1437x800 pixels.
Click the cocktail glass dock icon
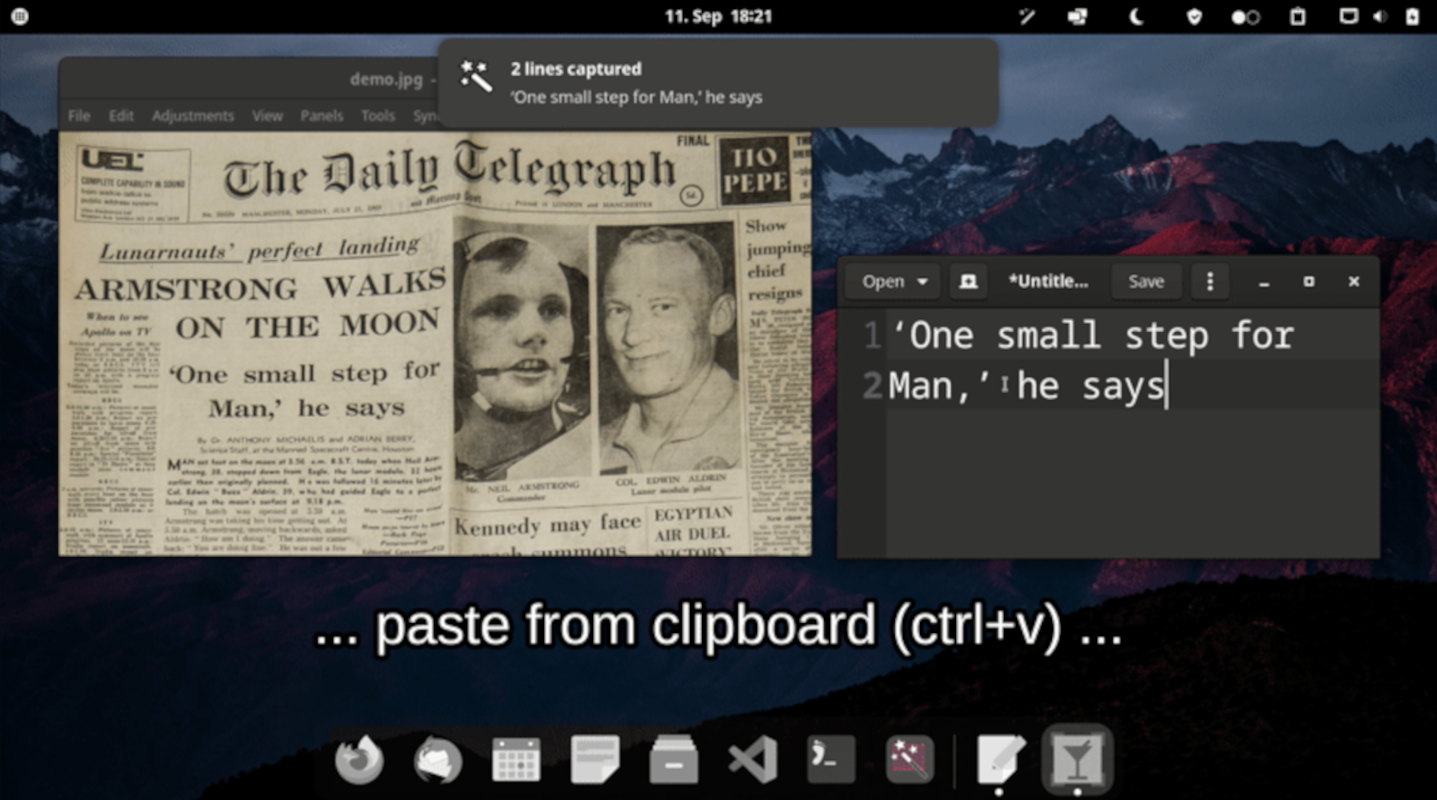click(x=1077, y=760)
